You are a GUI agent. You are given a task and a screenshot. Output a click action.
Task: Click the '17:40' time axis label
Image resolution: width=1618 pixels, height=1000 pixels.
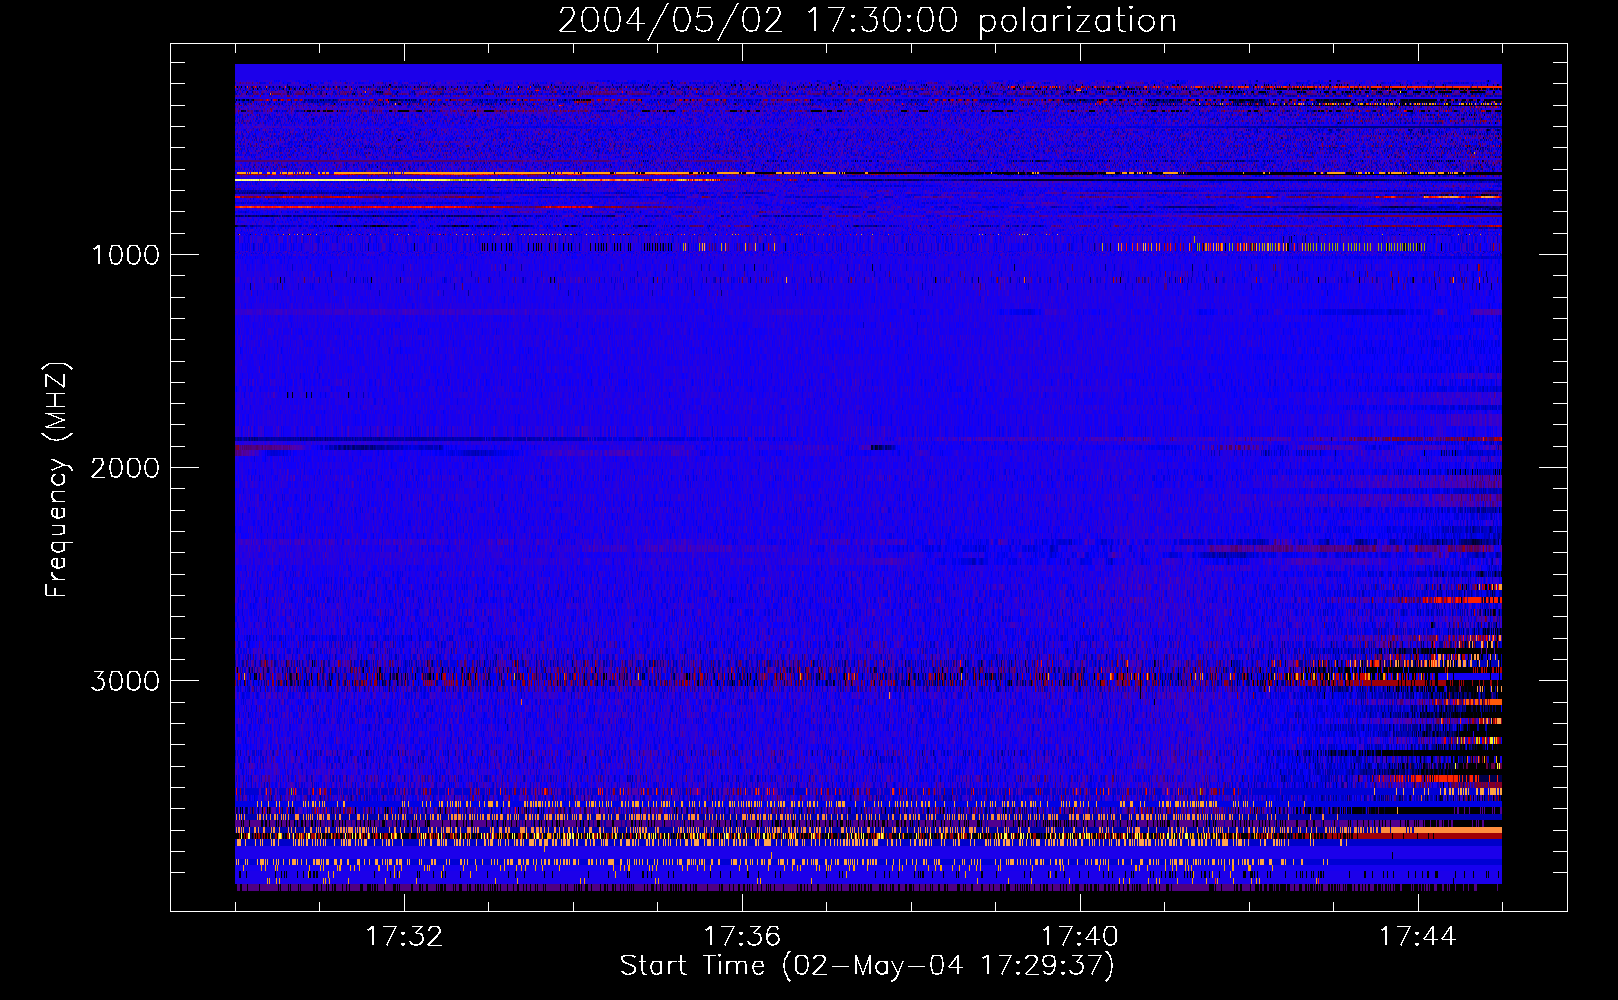click(x=1080, y=937)
